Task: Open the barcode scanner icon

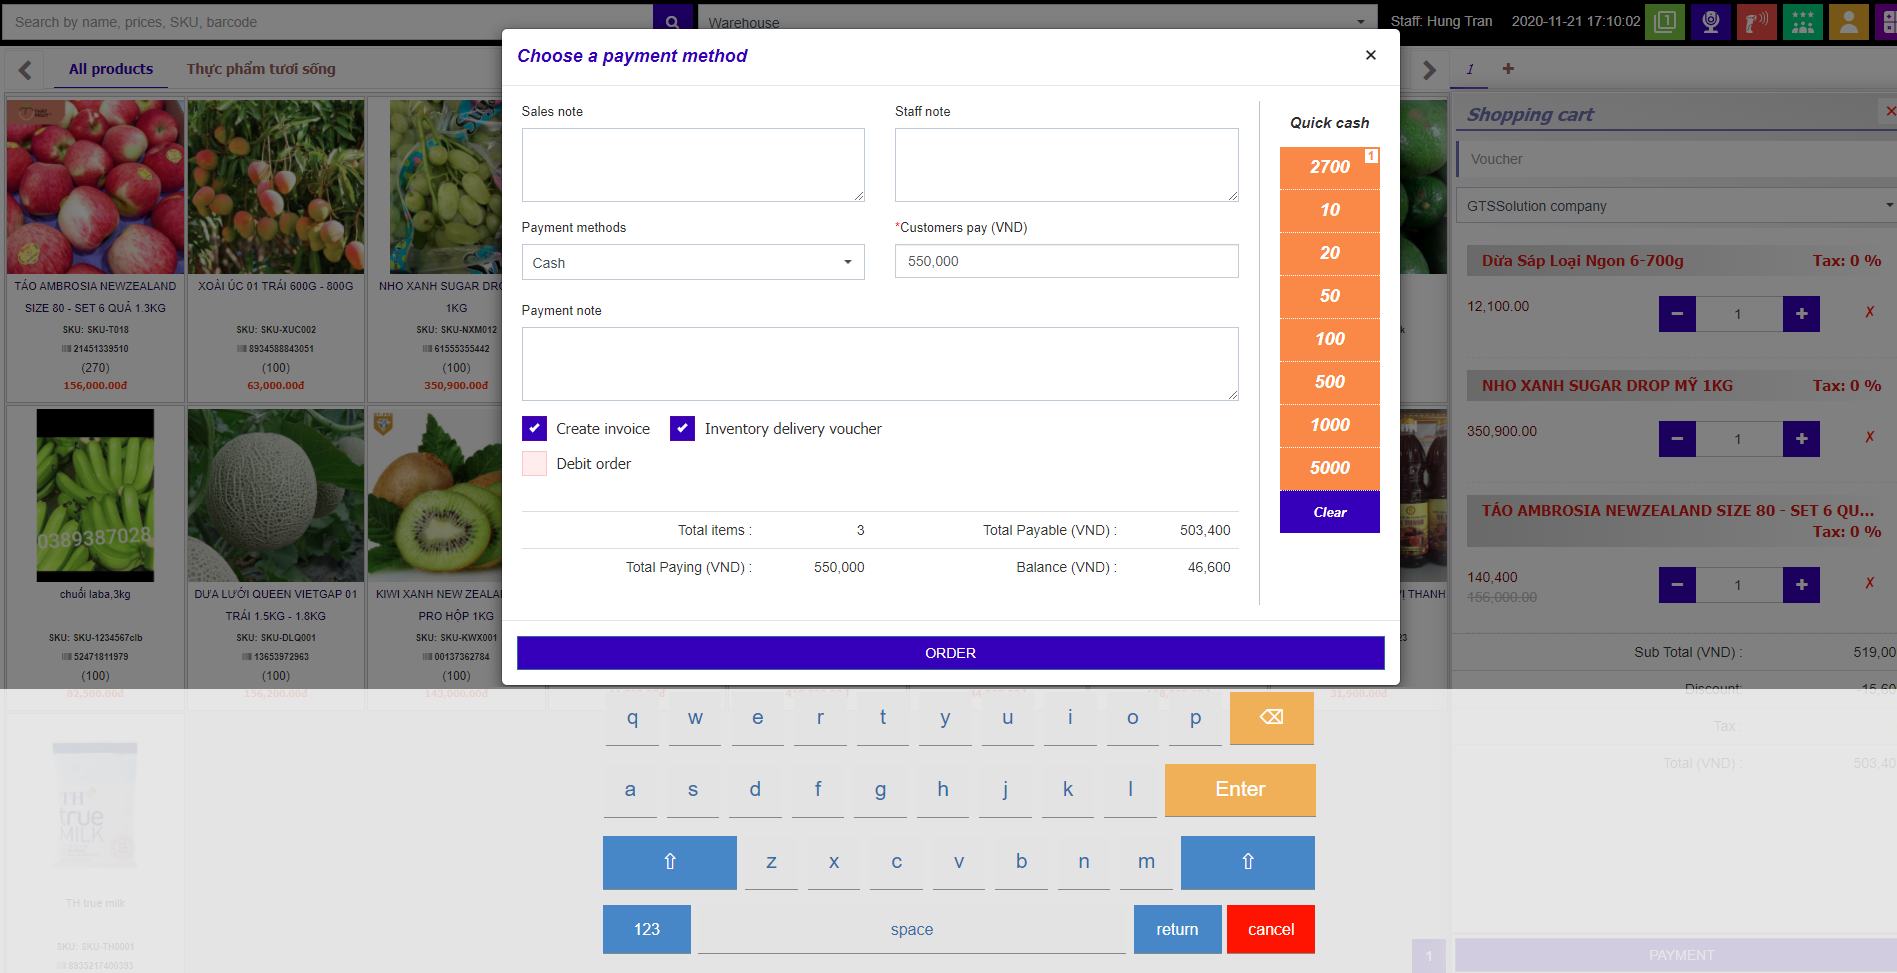Action: click(1756, 21)
